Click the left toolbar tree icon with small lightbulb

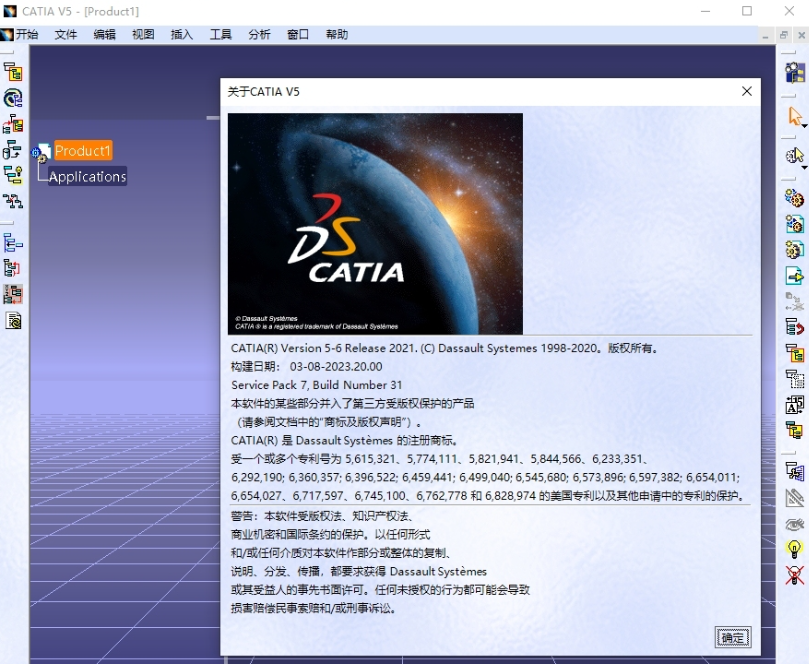tap(13, 175)
